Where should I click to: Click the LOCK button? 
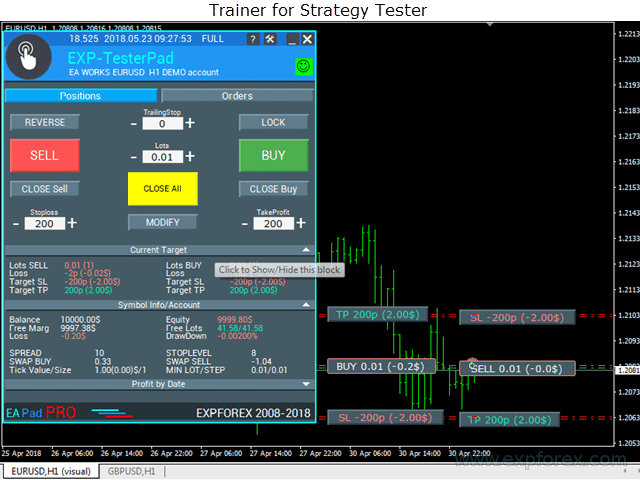pyautogui.click(x=273, y=122)
